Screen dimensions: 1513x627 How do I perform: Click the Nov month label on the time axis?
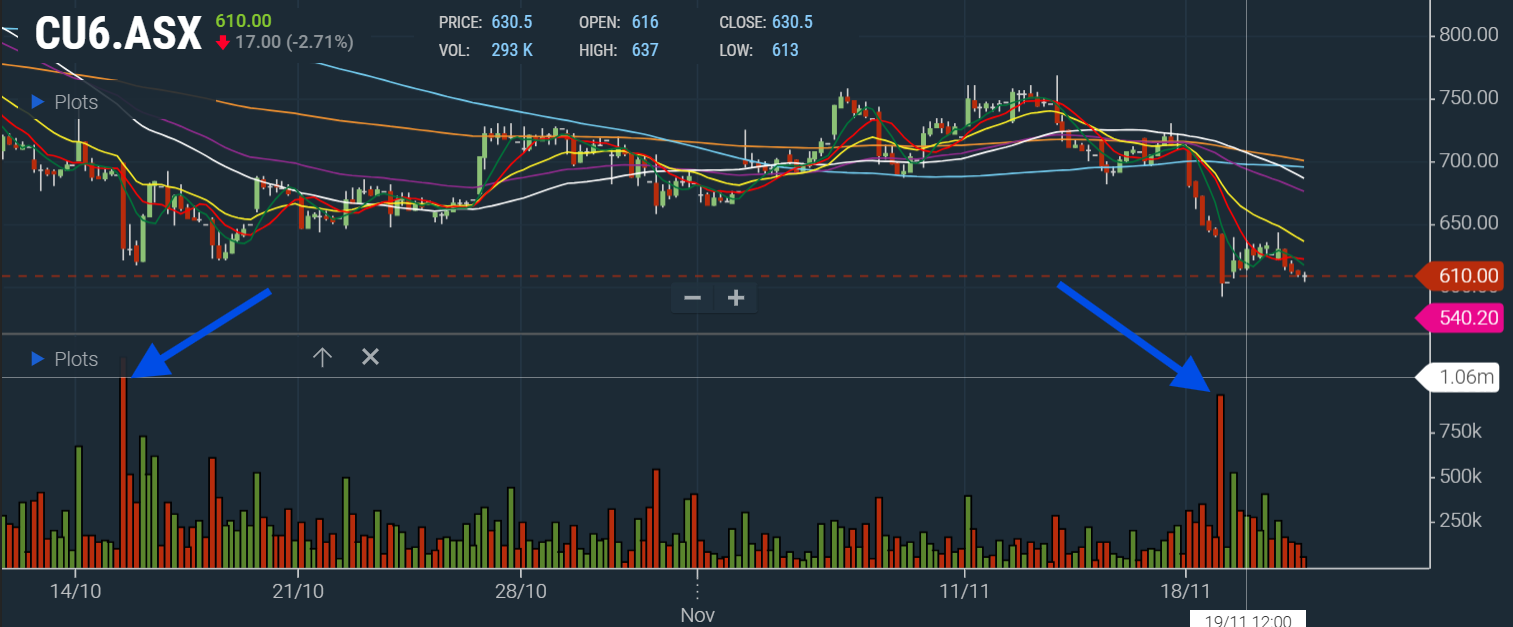pos(697,614)
